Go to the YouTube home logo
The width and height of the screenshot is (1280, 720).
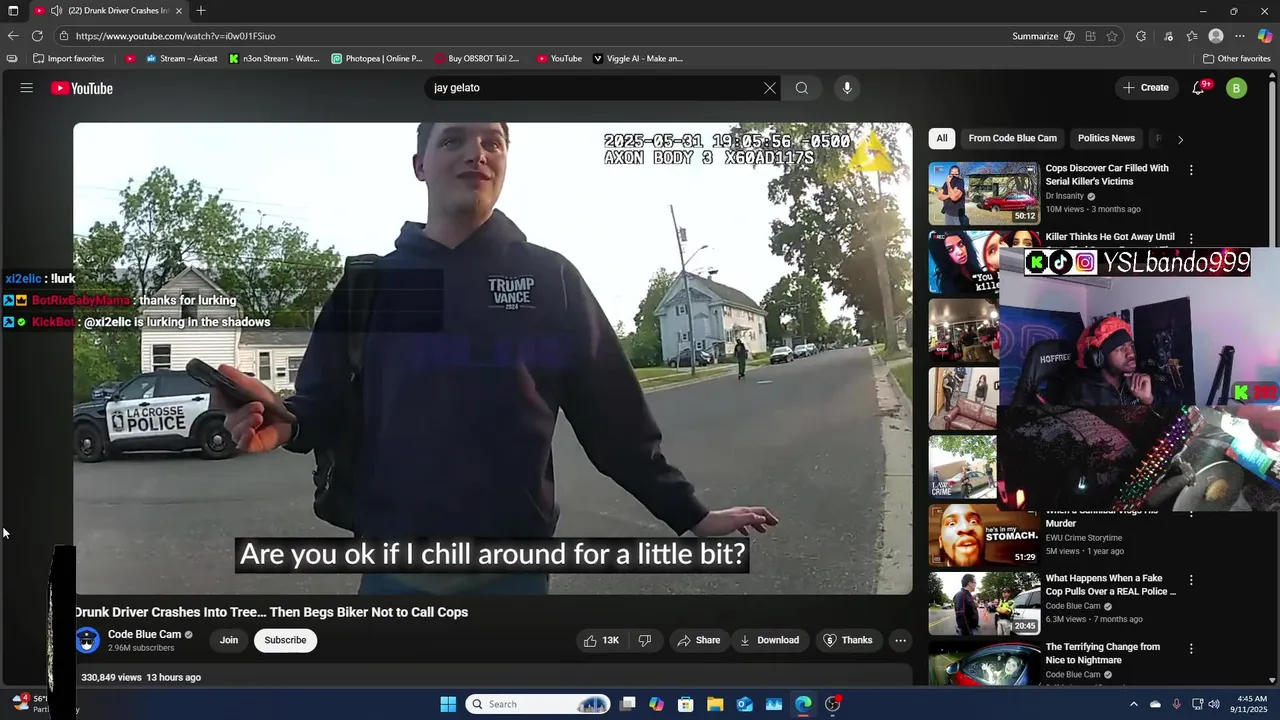point(82,88)
